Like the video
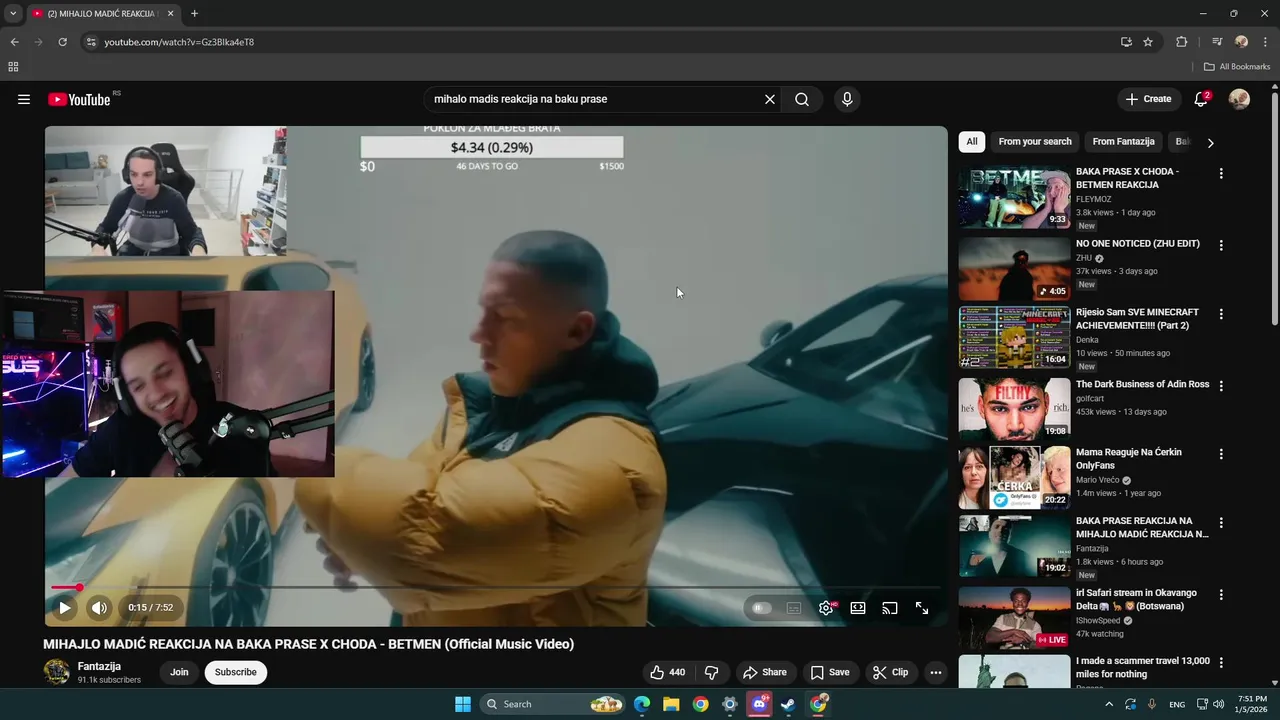Image resolution: width=1280 pixels, height=720 pixels. [x=667, y=672]
